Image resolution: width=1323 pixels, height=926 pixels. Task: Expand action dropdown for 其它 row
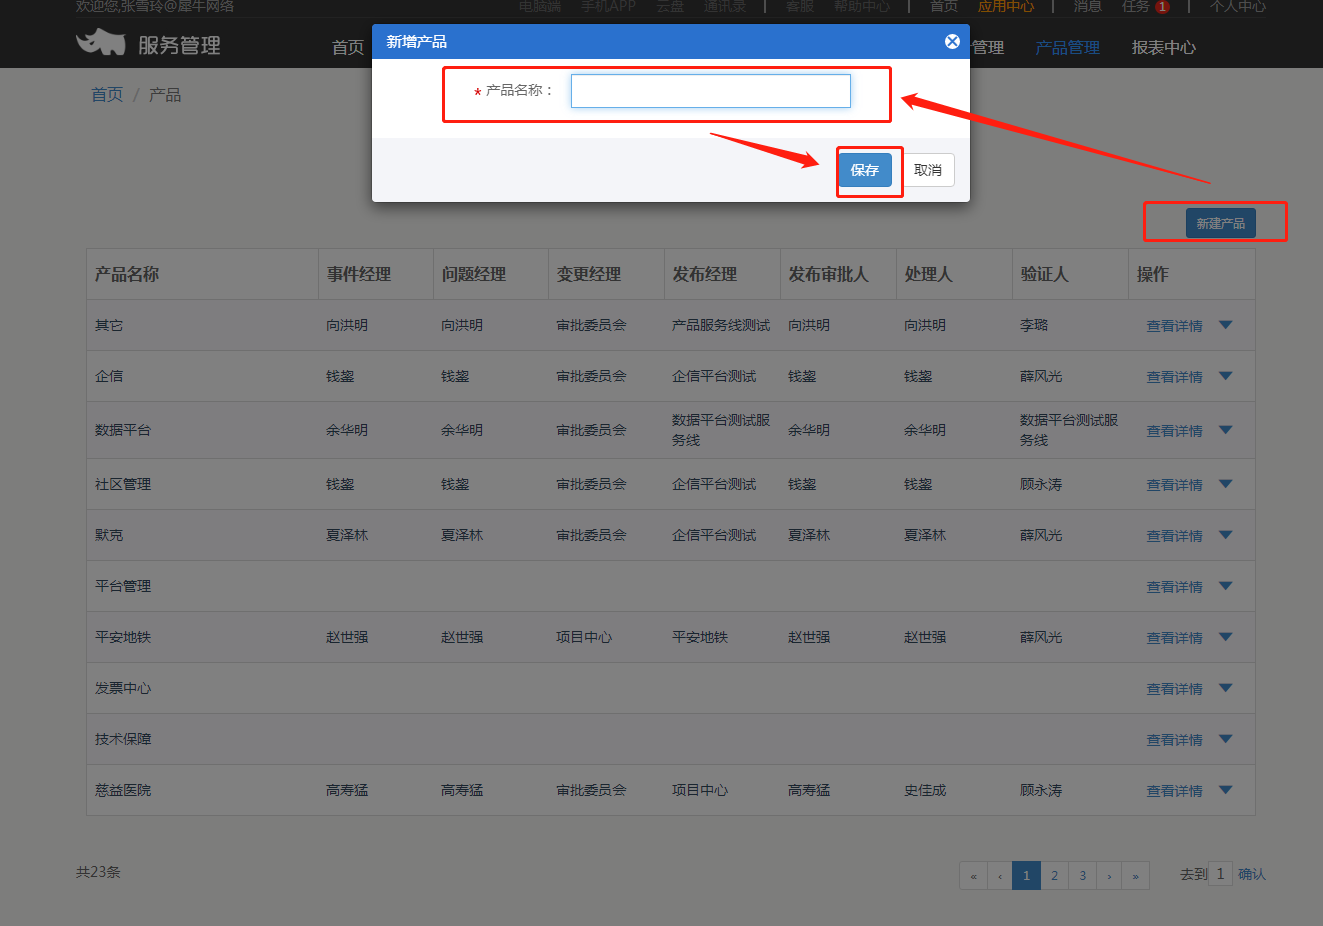[x=1226, y=325]
